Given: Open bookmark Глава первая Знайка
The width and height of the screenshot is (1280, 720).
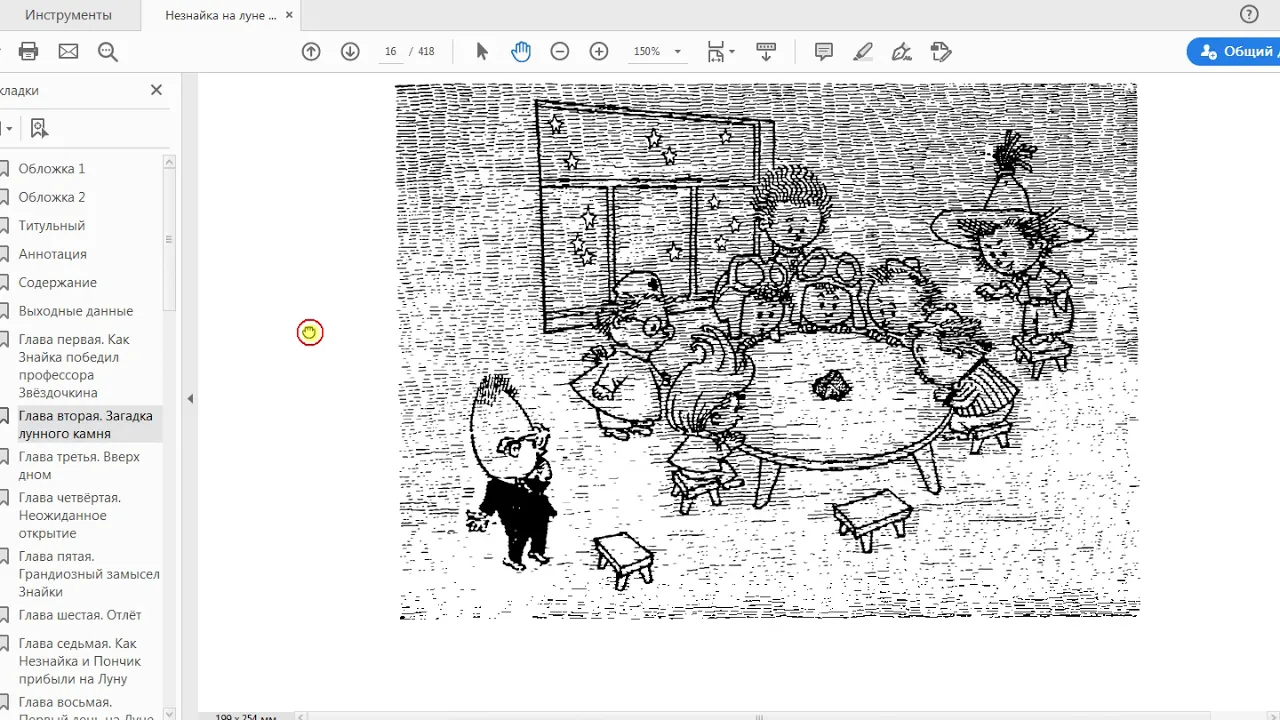Looking at the screenshot, I should tap(74, 366).
